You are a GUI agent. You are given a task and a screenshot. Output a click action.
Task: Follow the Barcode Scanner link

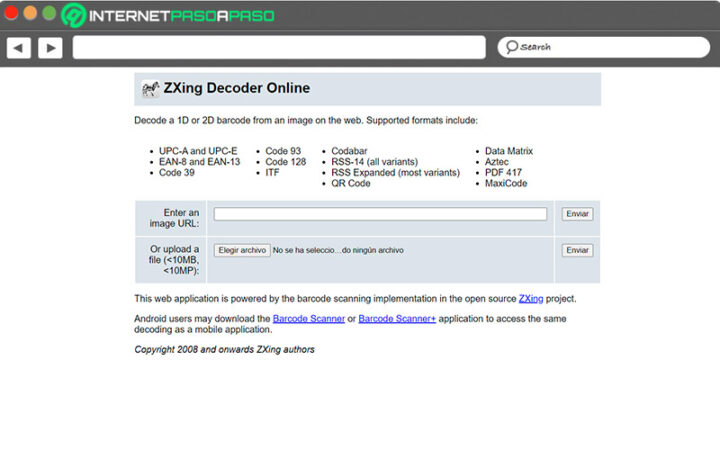[309, 318]
